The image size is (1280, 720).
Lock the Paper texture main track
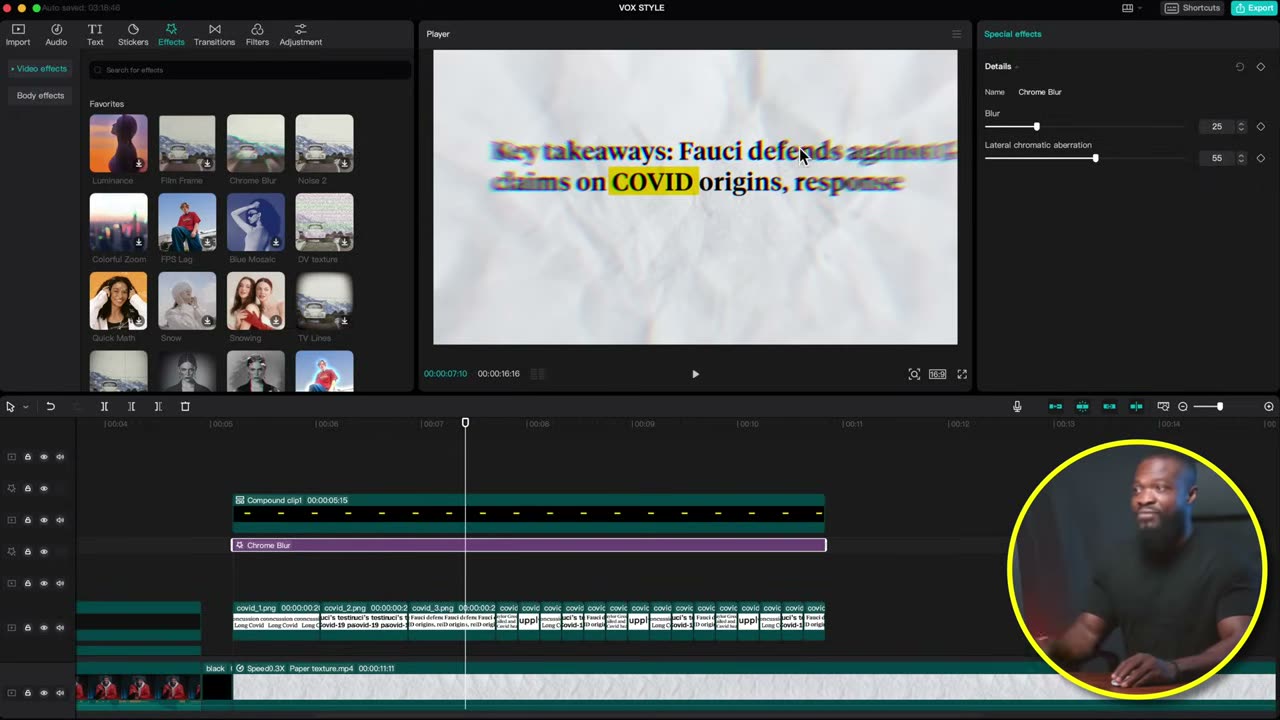pos(28,693)
